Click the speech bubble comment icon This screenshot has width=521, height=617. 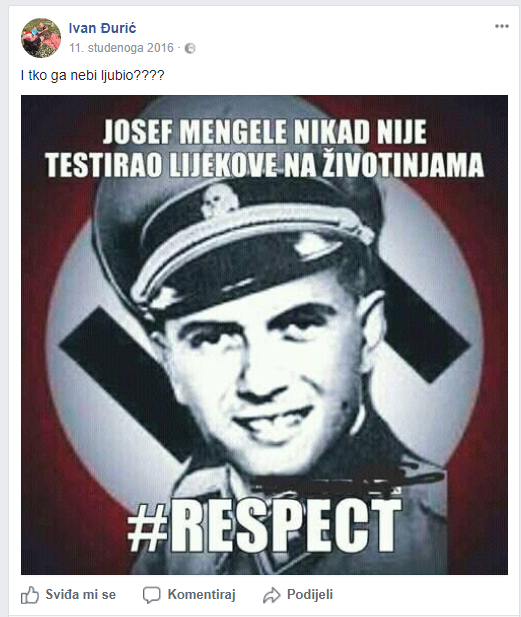click(151, 595)
